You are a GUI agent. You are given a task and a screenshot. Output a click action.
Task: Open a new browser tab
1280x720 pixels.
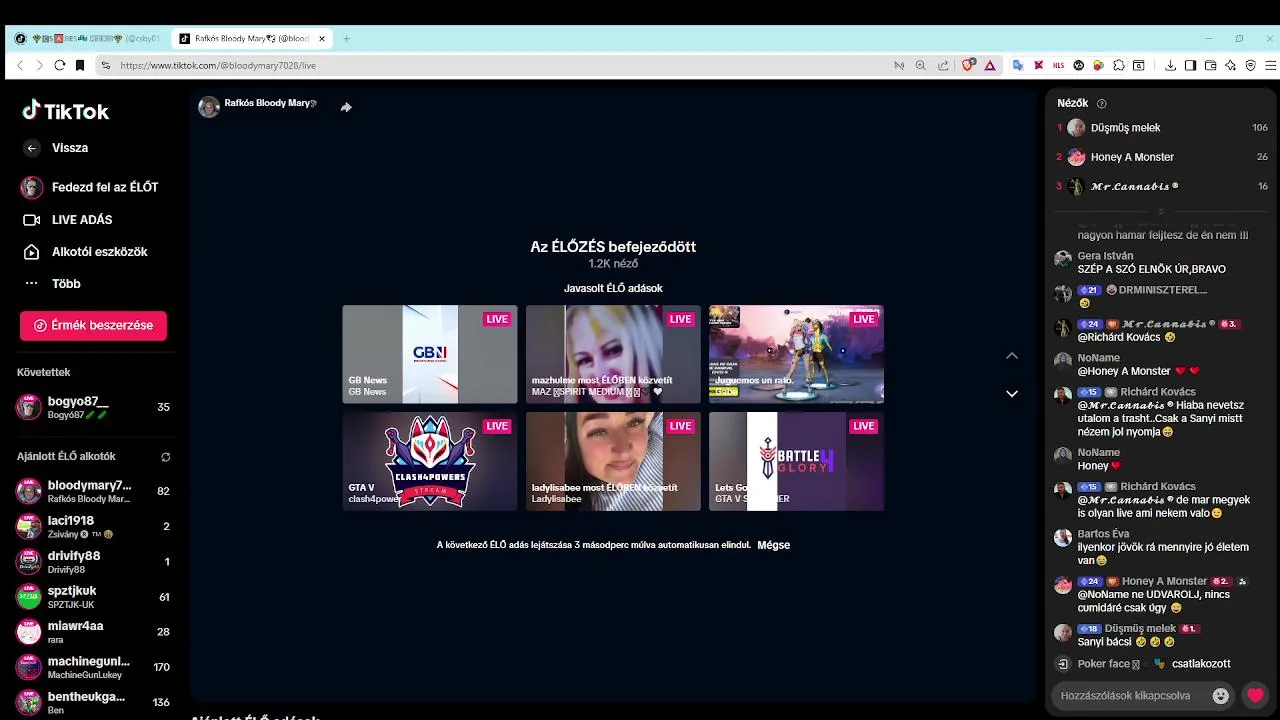click(x=346, y=39)
